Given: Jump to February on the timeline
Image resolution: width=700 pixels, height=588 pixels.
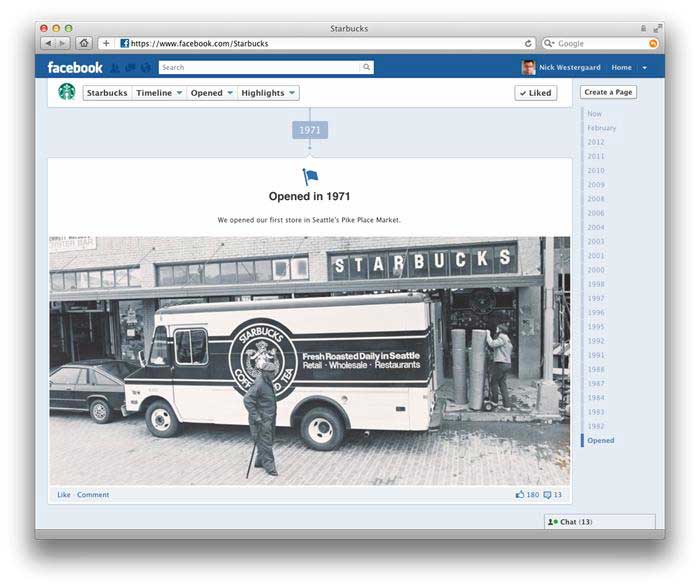Looking at the screenshot, I should 601,128.
